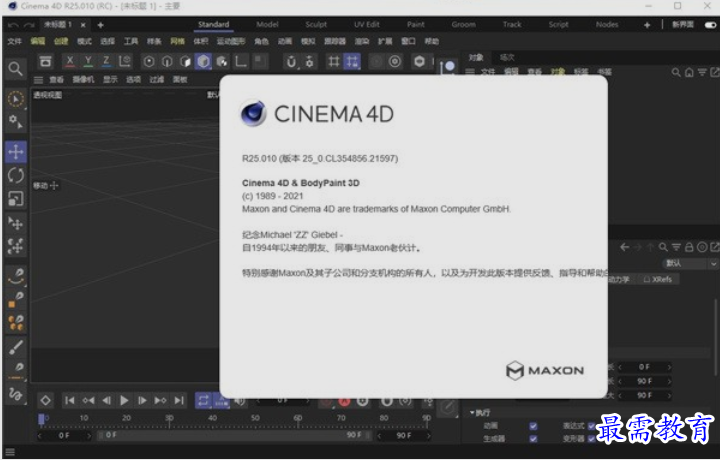This screenshot has width=720, height=460.
Task: Click the highlighted locked workplane icon
Action: (352, 62)
